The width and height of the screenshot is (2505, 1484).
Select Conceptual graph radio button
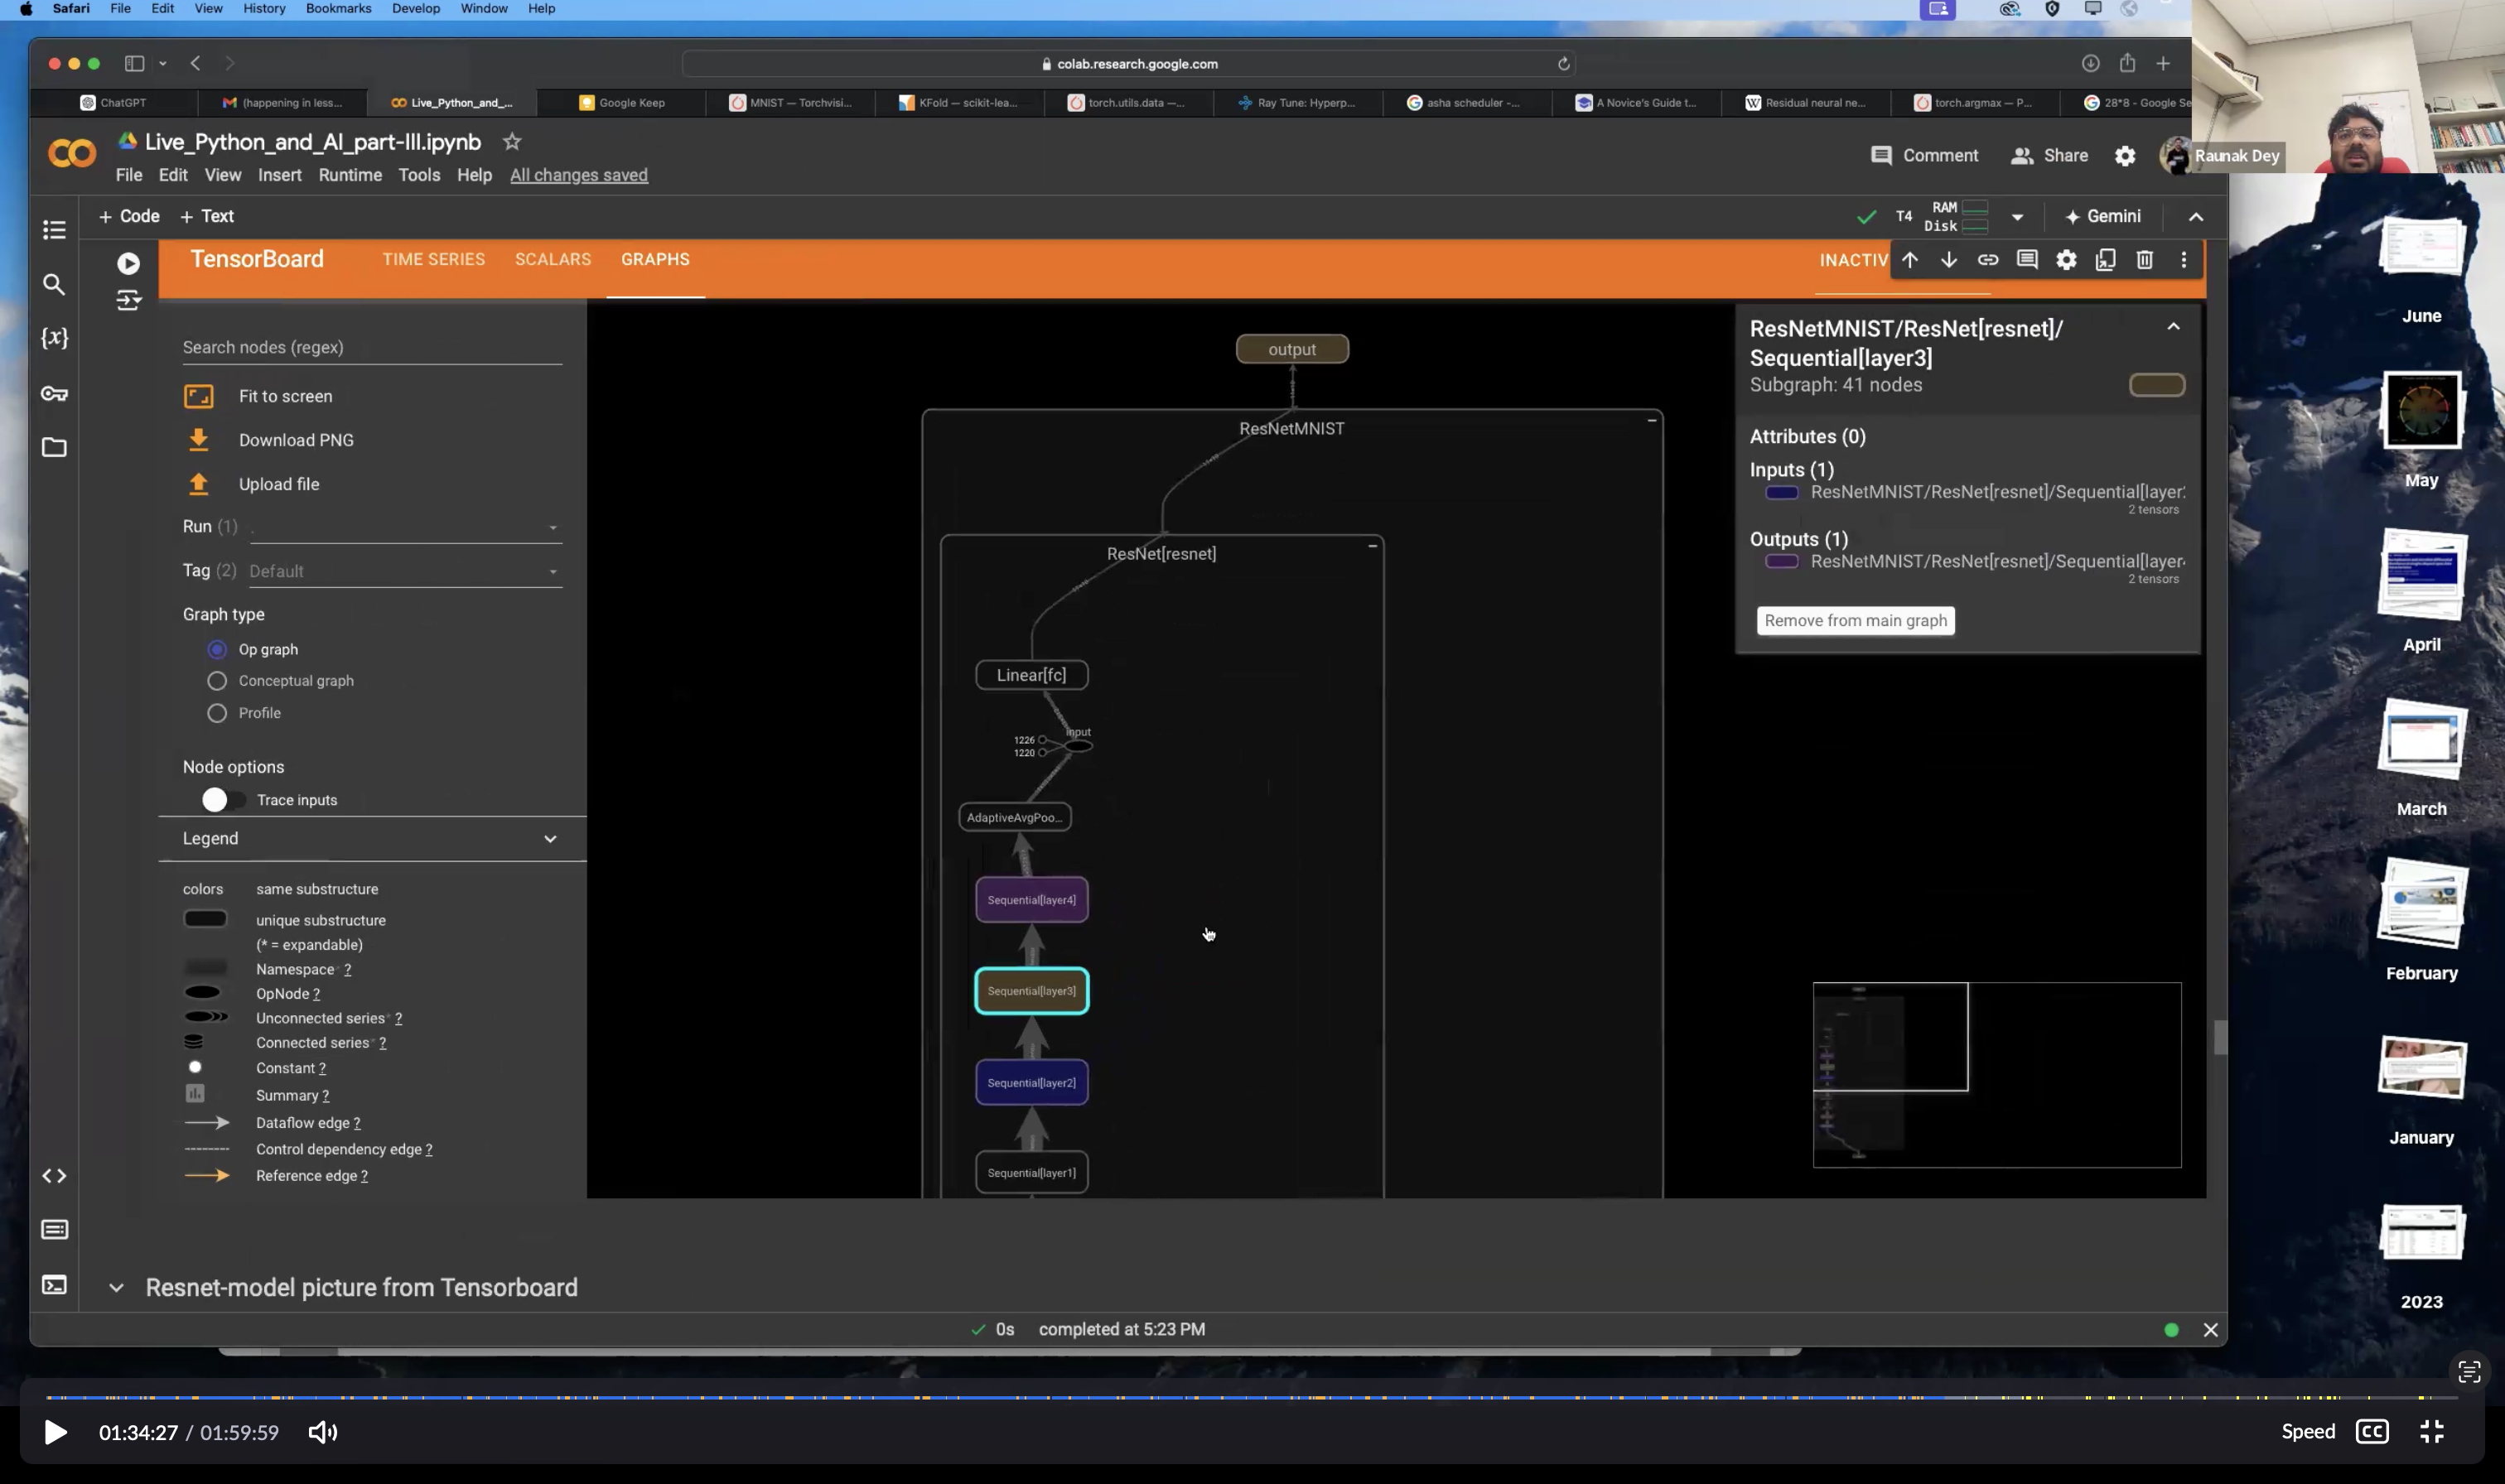[x=217, y=681]
